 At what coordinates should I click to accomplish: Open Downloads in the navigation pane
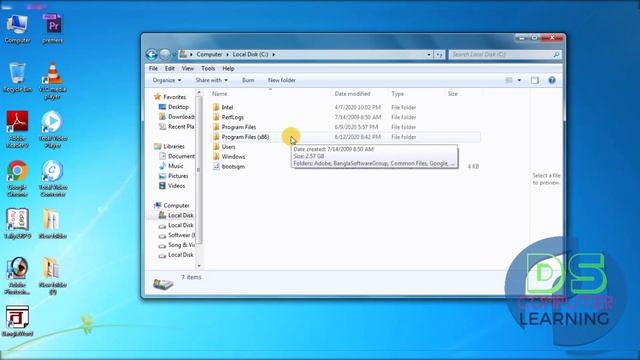[x=177, y=117]
